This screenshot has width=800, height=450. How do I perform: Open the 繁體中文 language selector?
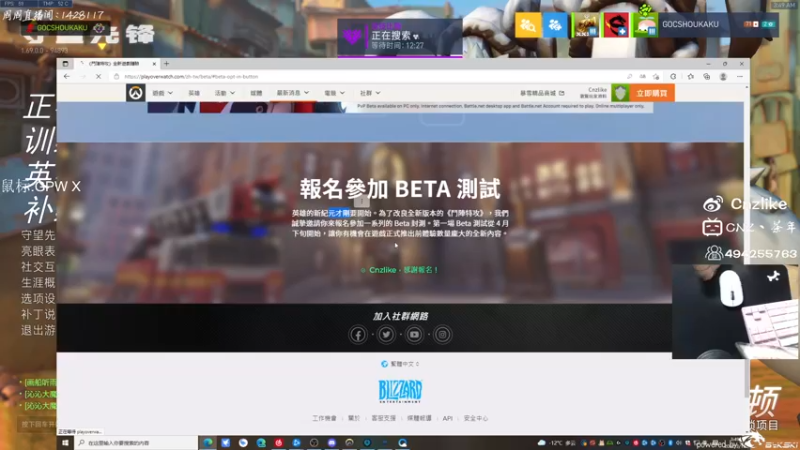[400, 364]
